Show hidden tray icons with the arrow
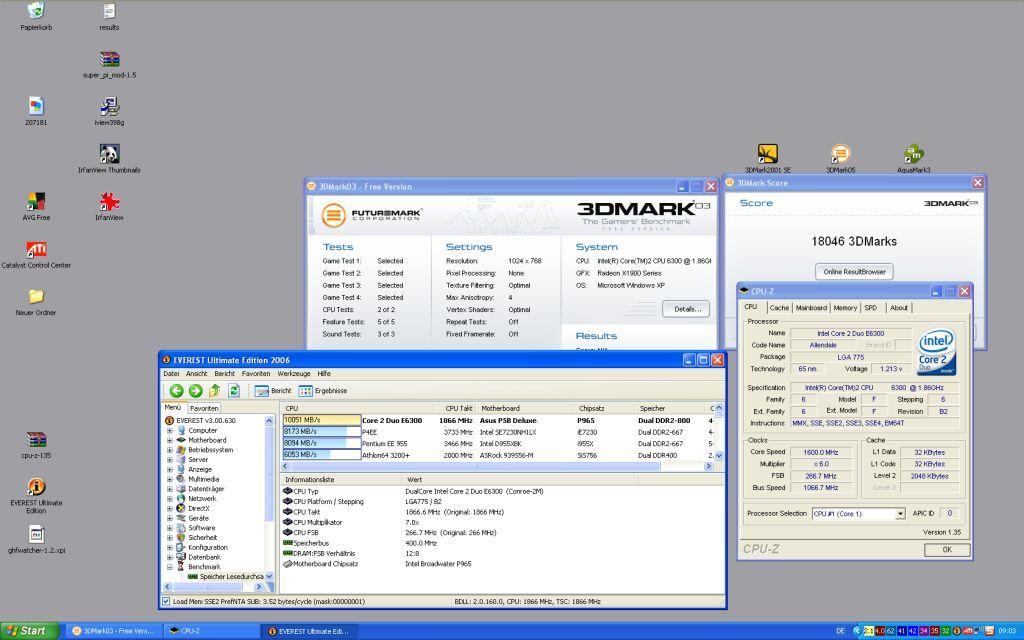The width and height of the screenshot is (1024, 640). [857, 631]
